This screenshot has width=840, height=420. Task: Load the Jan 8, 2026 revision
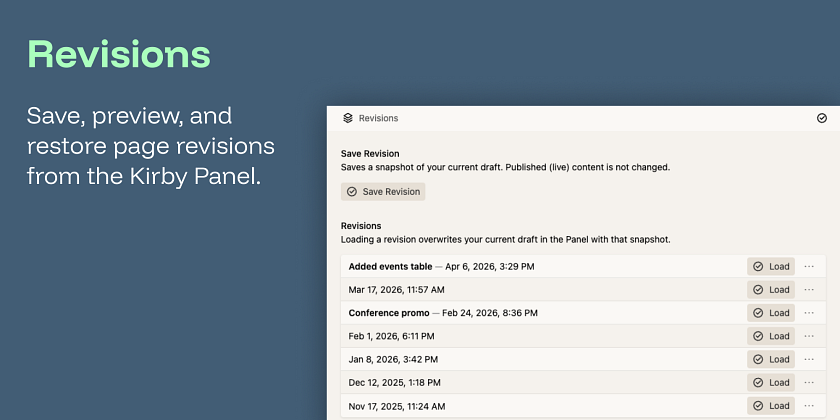[x=771, y=359]
